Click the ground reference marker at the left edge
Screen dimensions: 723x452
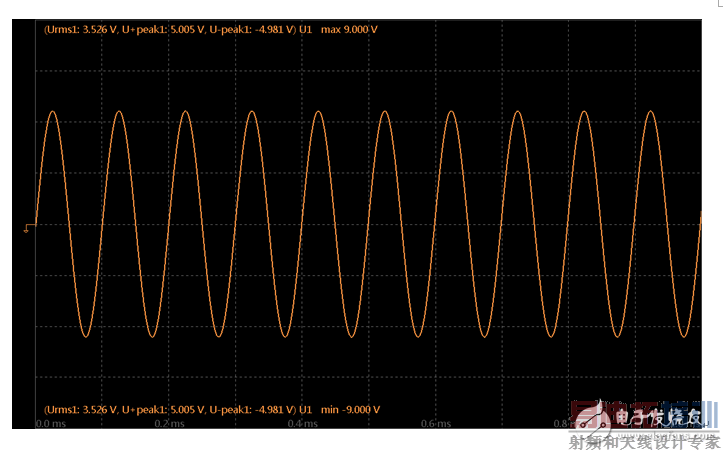click(x=29, y=228)
